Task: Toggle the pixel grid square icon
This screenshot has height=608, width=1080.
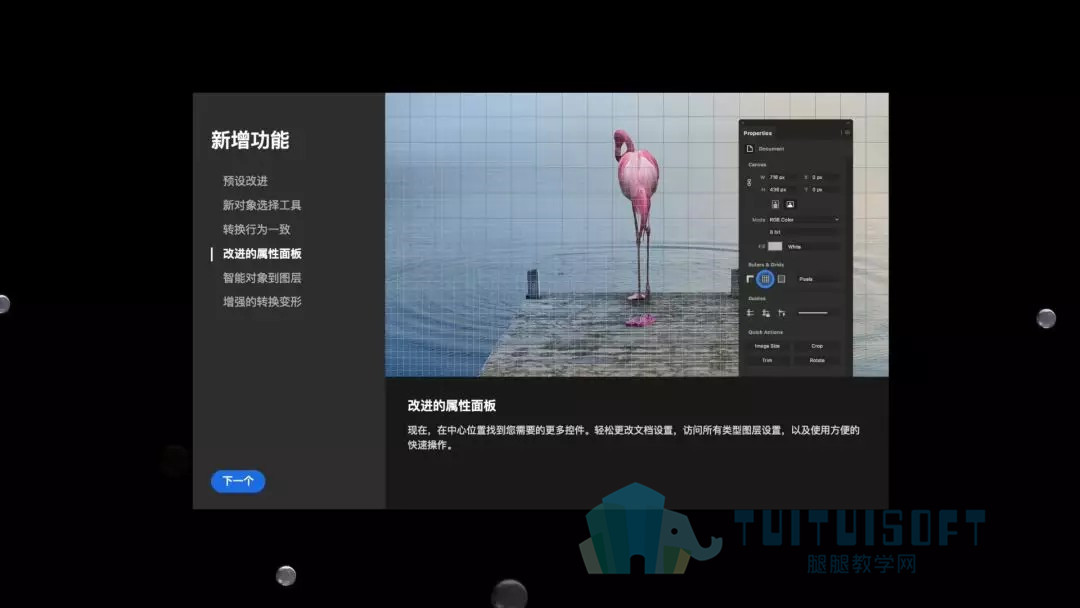Action: 781,279
